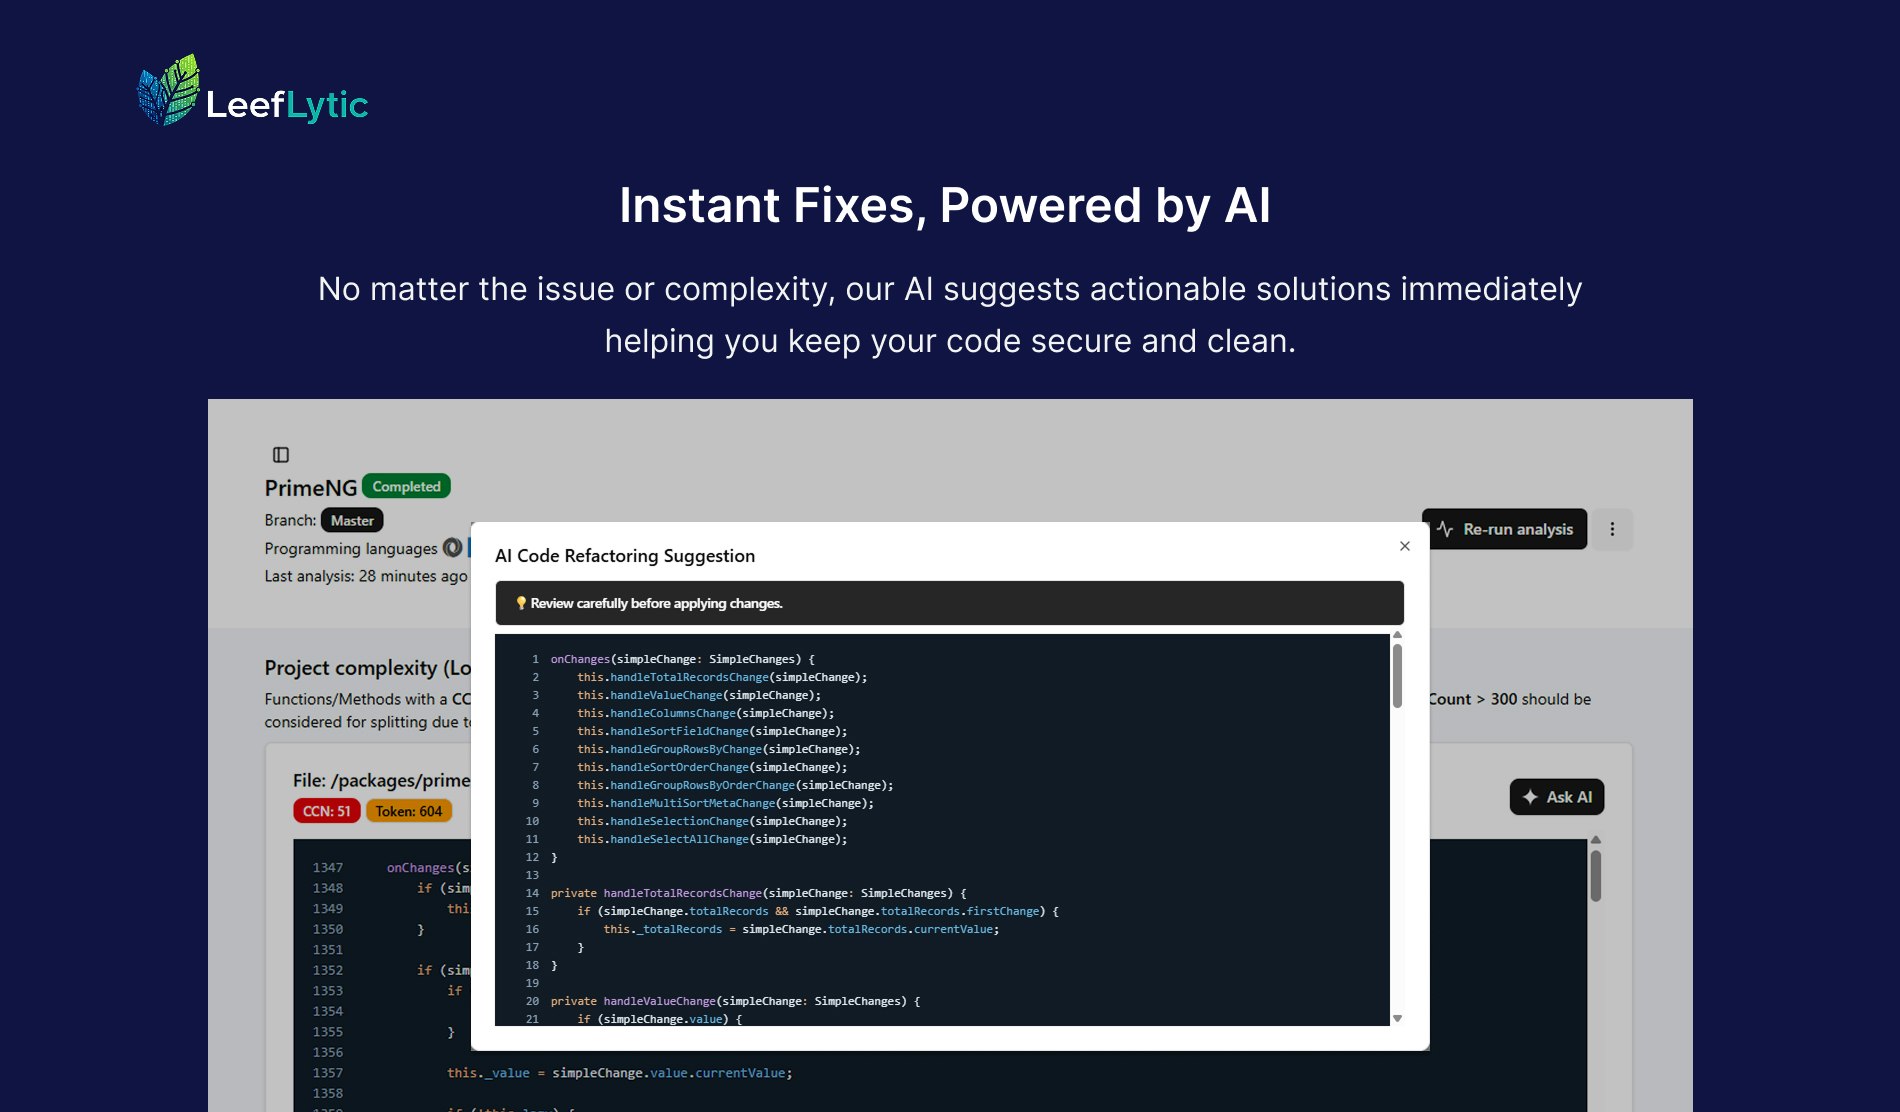Click the 'Project complexity' section heading
The image size is (1900, 1112).
[367, 667]
